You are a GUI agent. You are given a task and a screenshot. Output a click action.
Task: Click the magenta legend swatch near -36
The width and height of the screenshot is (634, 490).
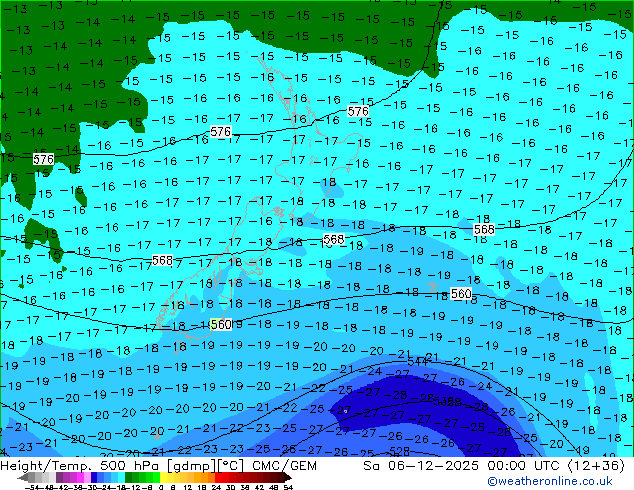coord(80,477)
